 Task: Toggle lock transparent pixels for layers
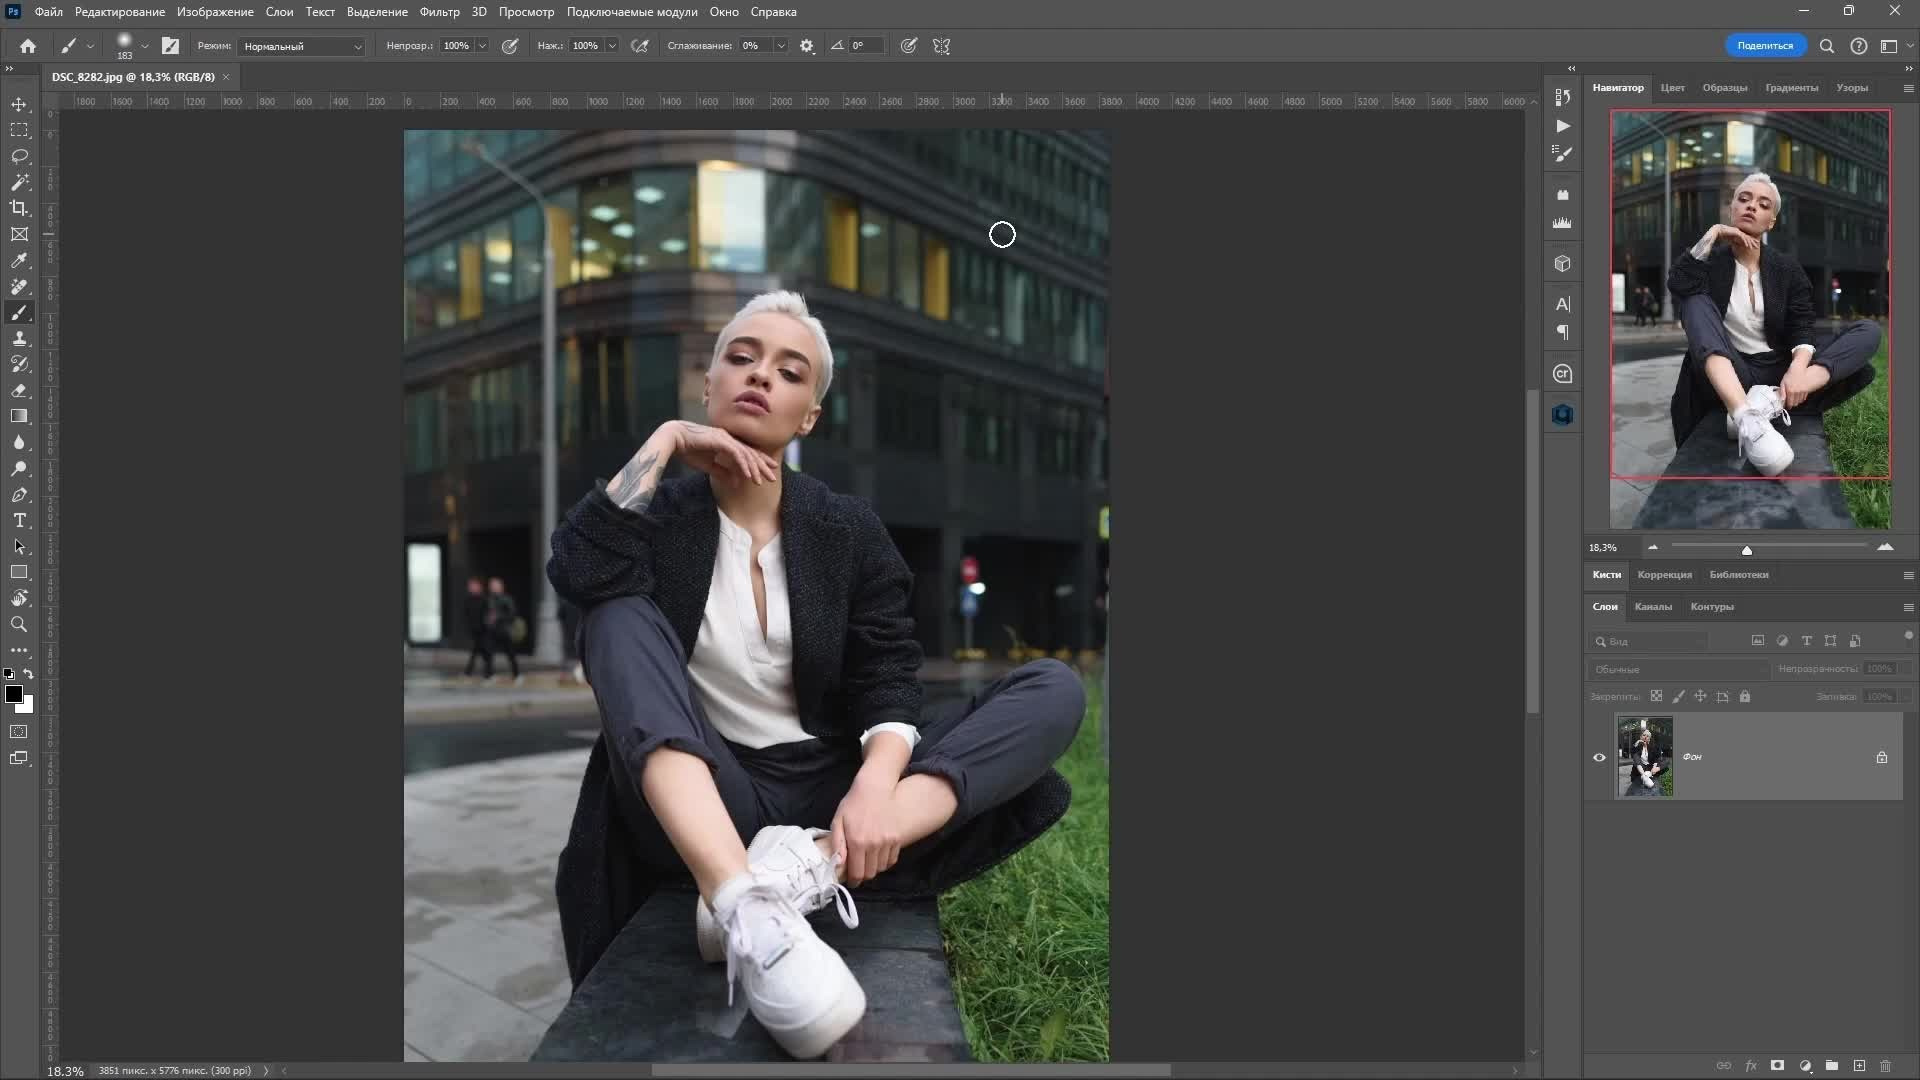click(x=1658, y=696)
